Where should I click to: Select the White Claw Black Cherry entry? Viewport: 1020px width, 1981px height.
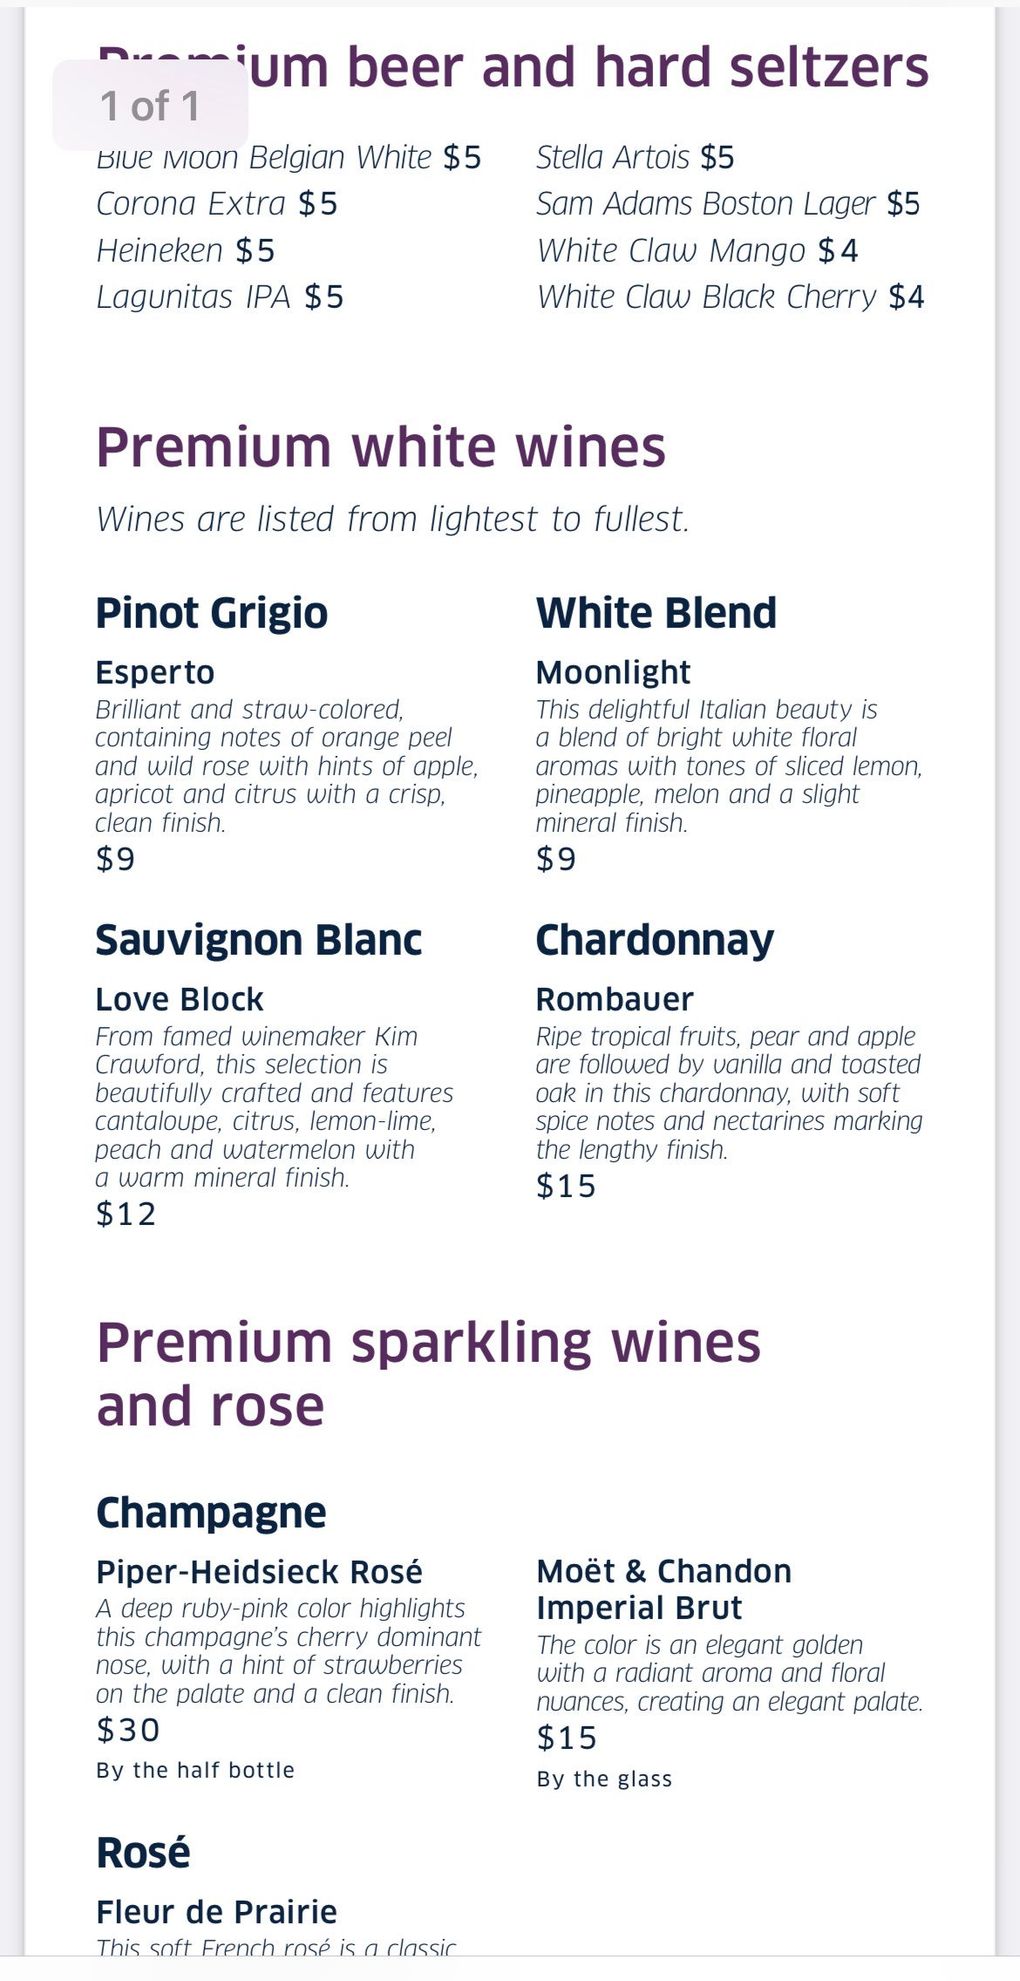731,297
